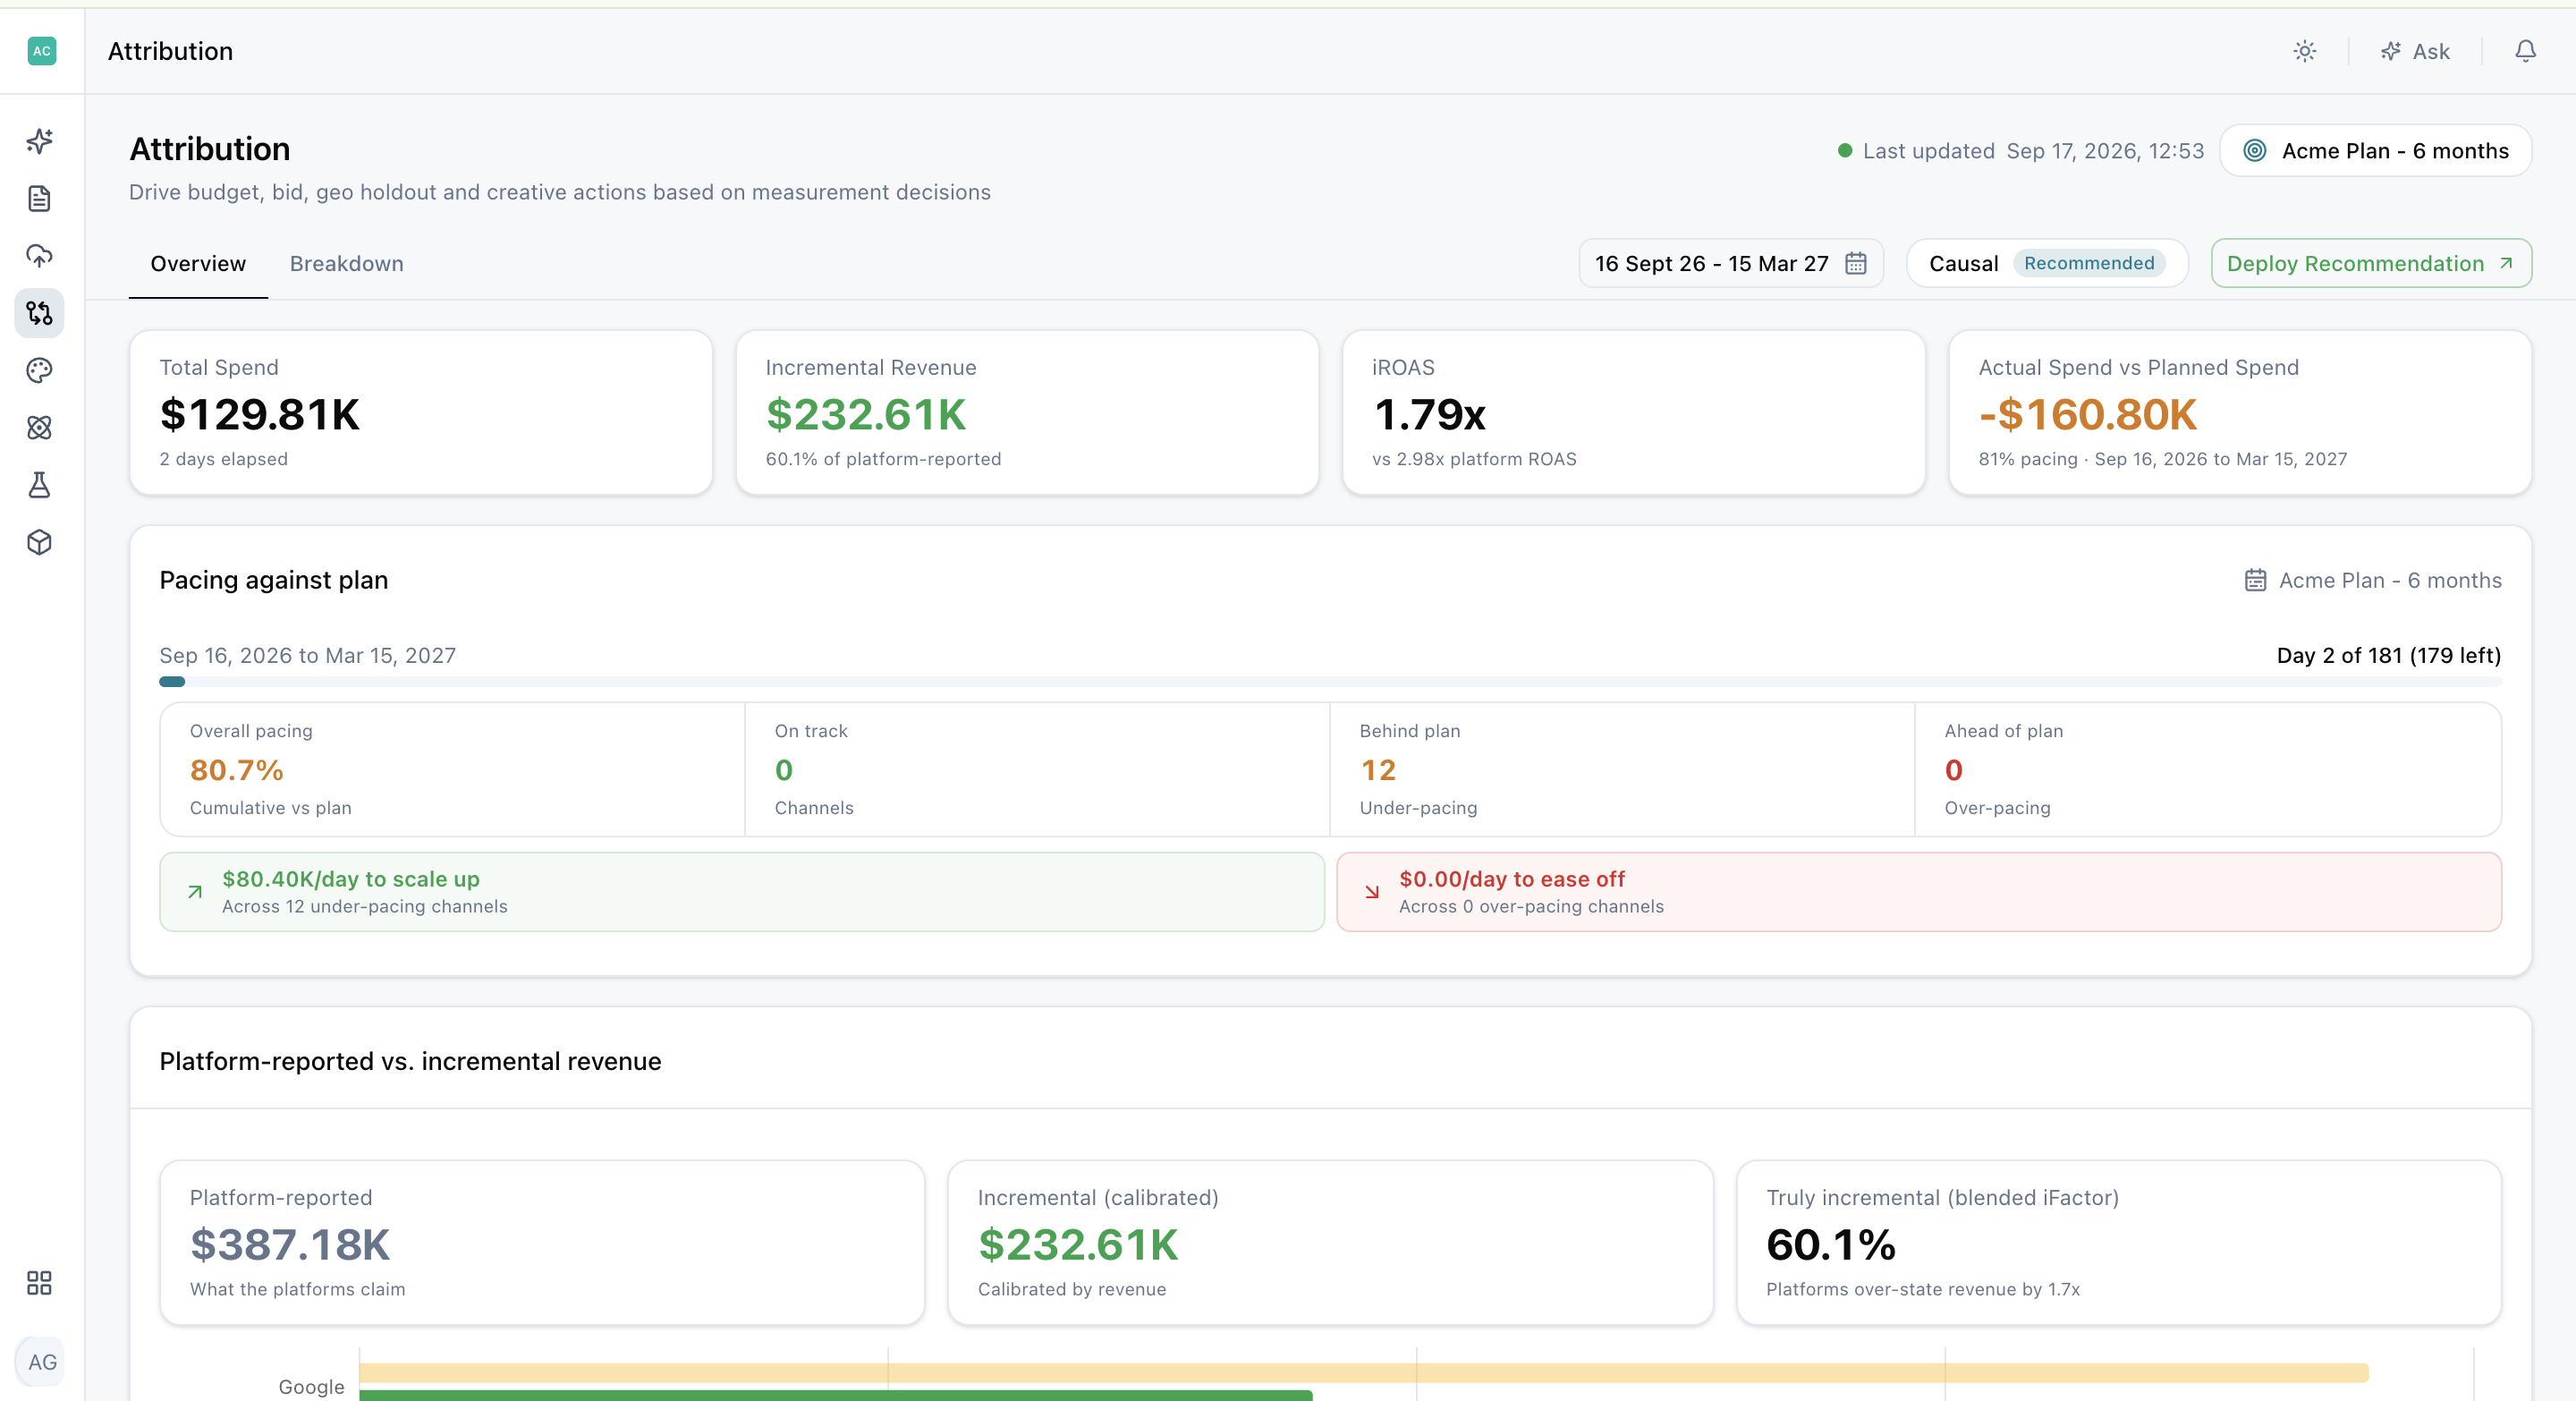Open the grid apps icon near bottom
Viewport: 2576px width, 1401px height.
[40, 1283]
